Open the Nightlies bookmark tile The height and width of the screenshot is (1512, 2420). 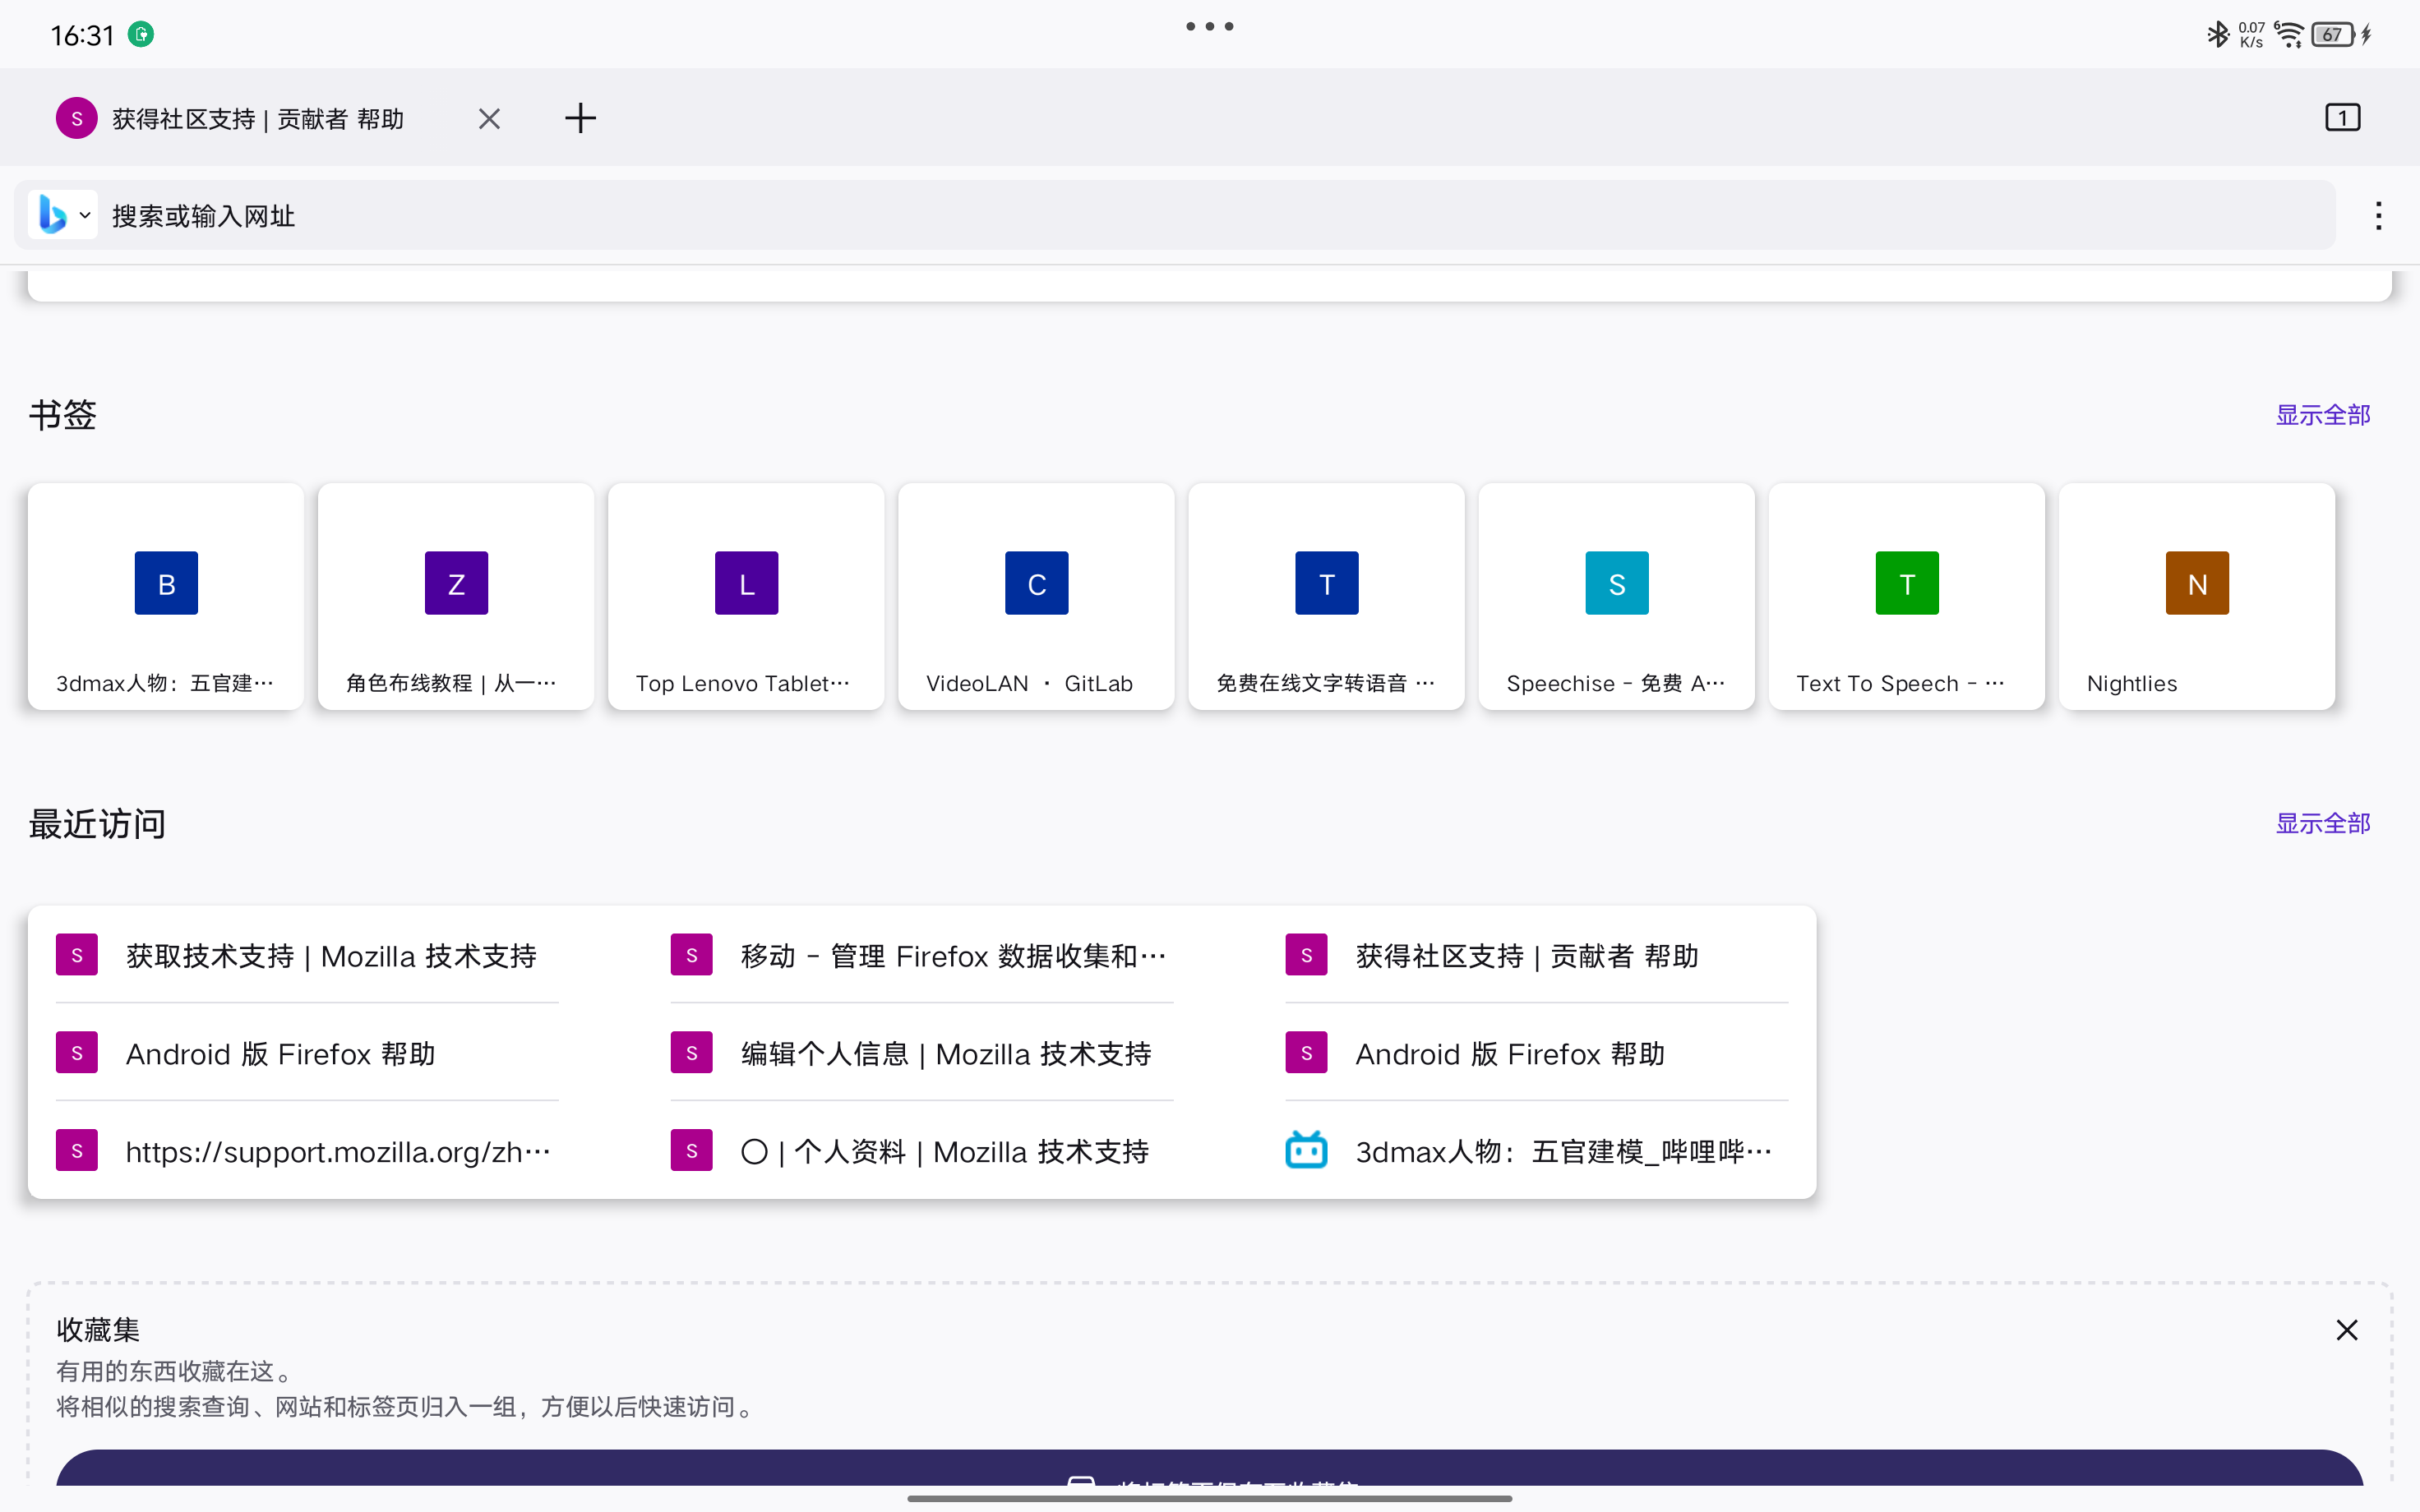(x=2196, y=597)
